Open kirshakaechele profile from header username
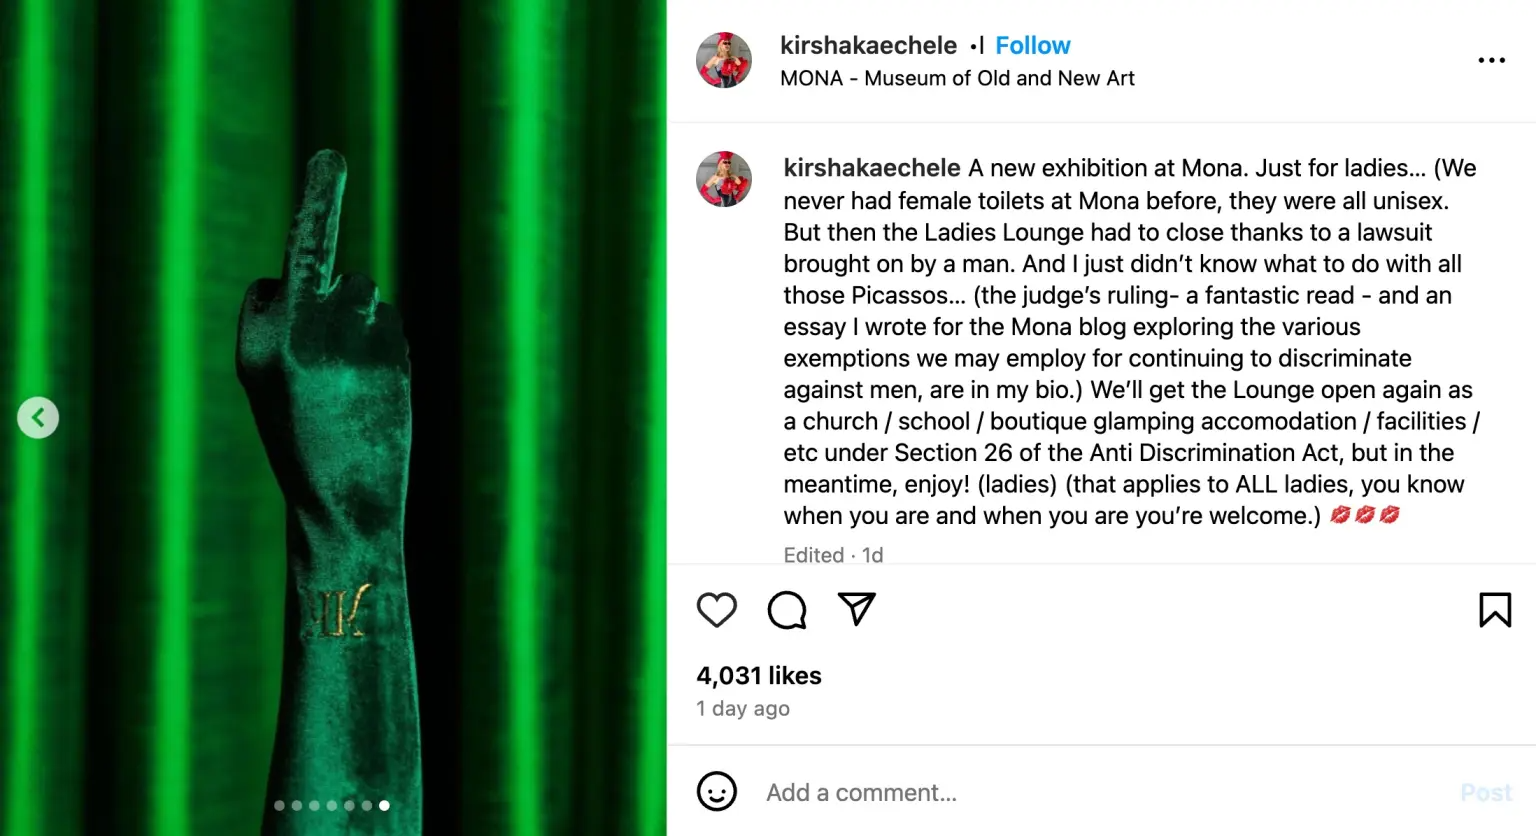Screen dimensions: 1536x836 (x=868, y=46)
